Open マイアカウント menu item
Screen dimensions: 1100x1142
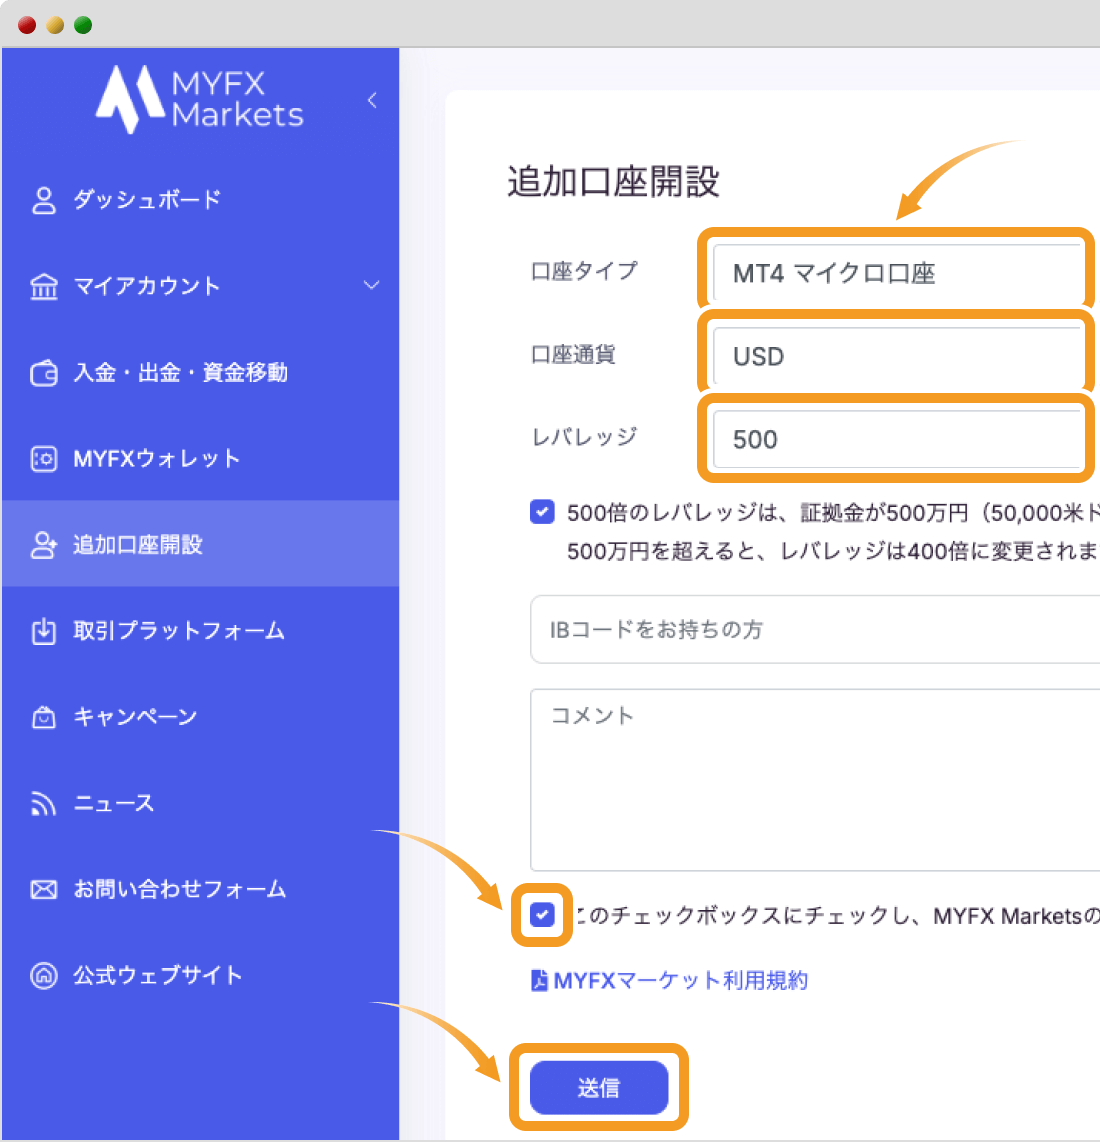pyautogui.click(x=146, y=286)
